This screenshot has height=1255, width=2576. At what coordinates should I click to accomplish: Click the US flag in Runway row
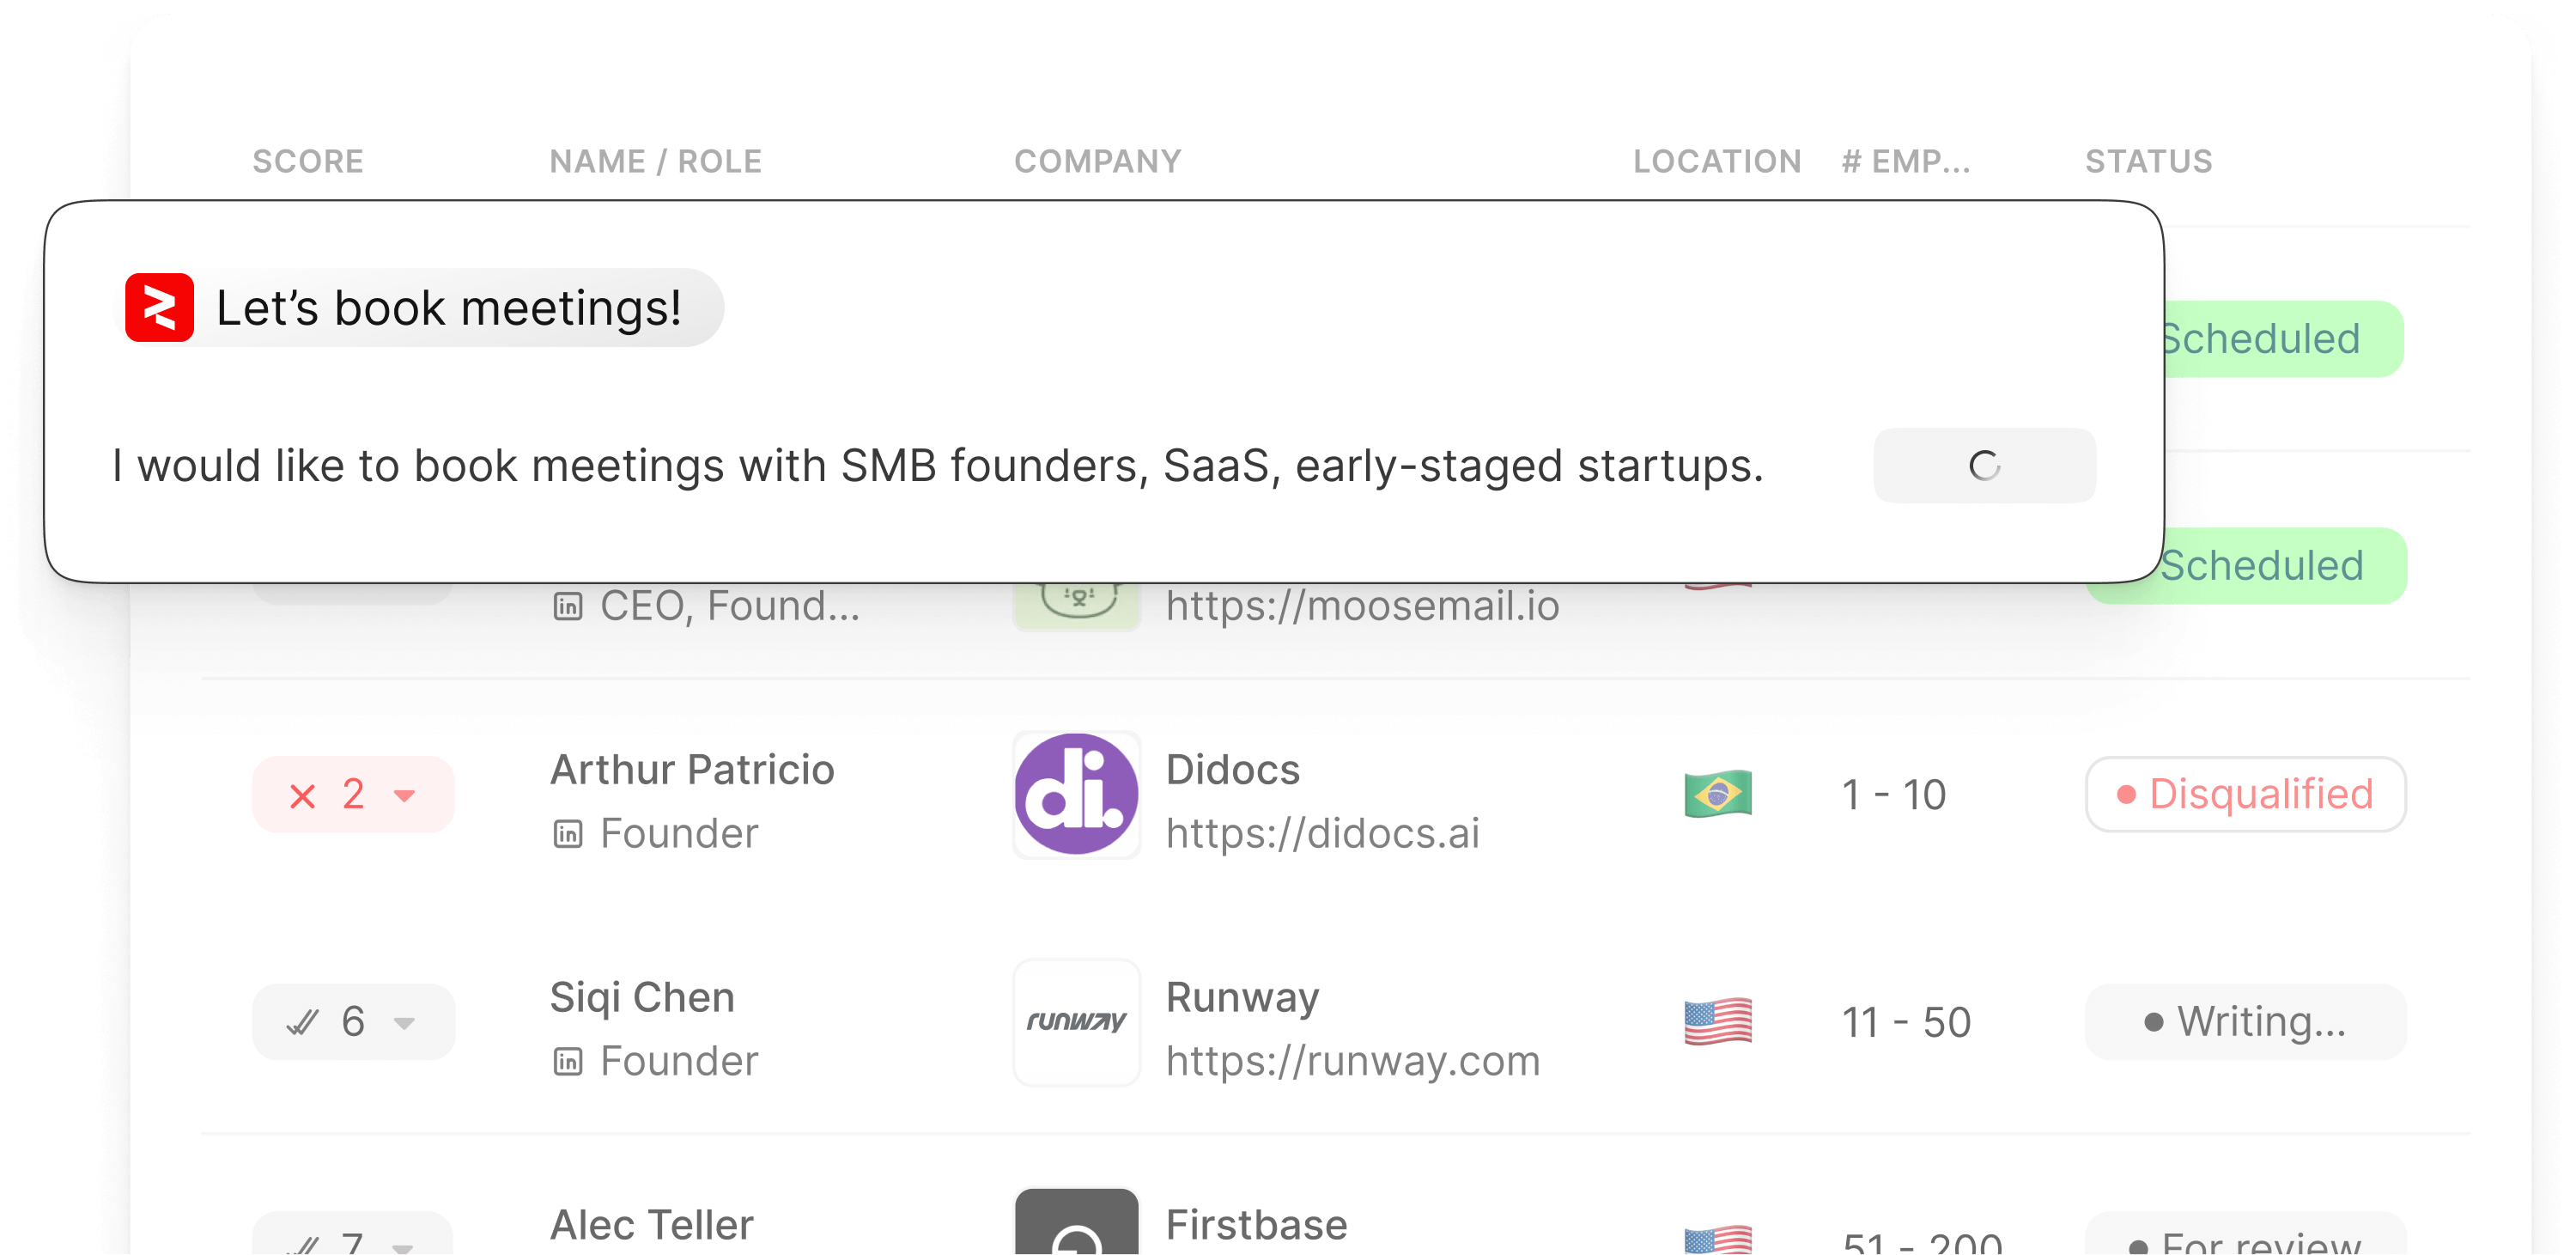[x=1717, y=1021]
